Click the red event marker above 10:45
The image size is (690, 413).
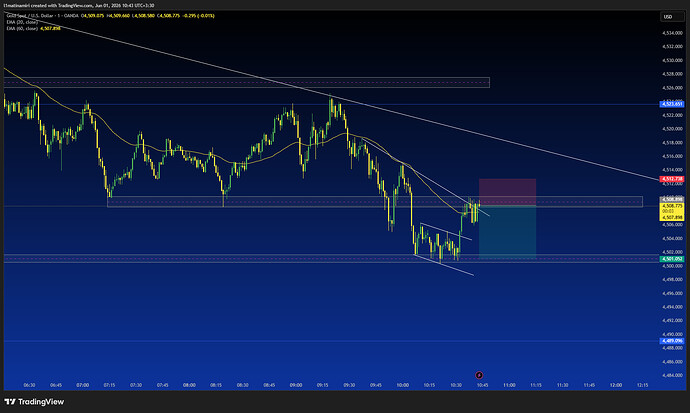[x=479, y=375]
